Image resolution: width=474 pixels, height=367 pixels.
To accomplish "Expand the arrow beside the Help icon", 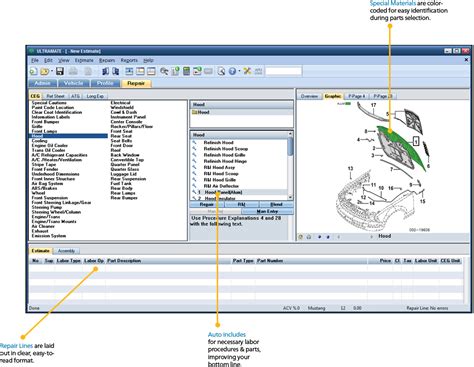I will [x=239, y=71].
